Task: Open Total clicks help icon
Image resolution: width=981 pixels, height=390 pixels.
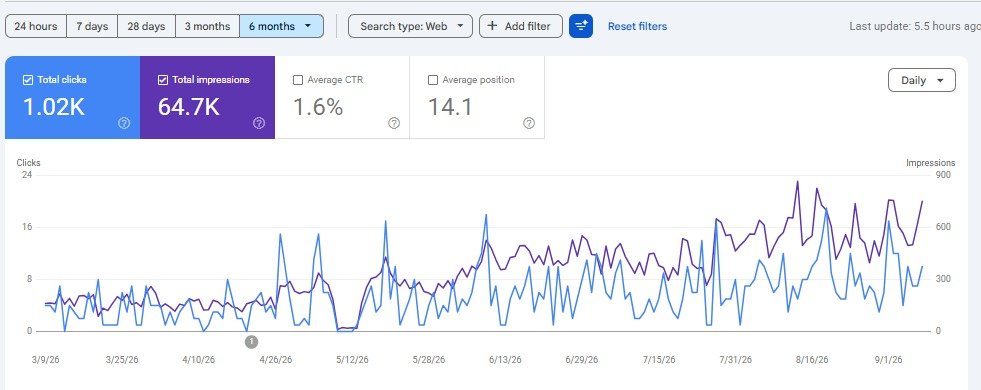Action: [124, 123]
